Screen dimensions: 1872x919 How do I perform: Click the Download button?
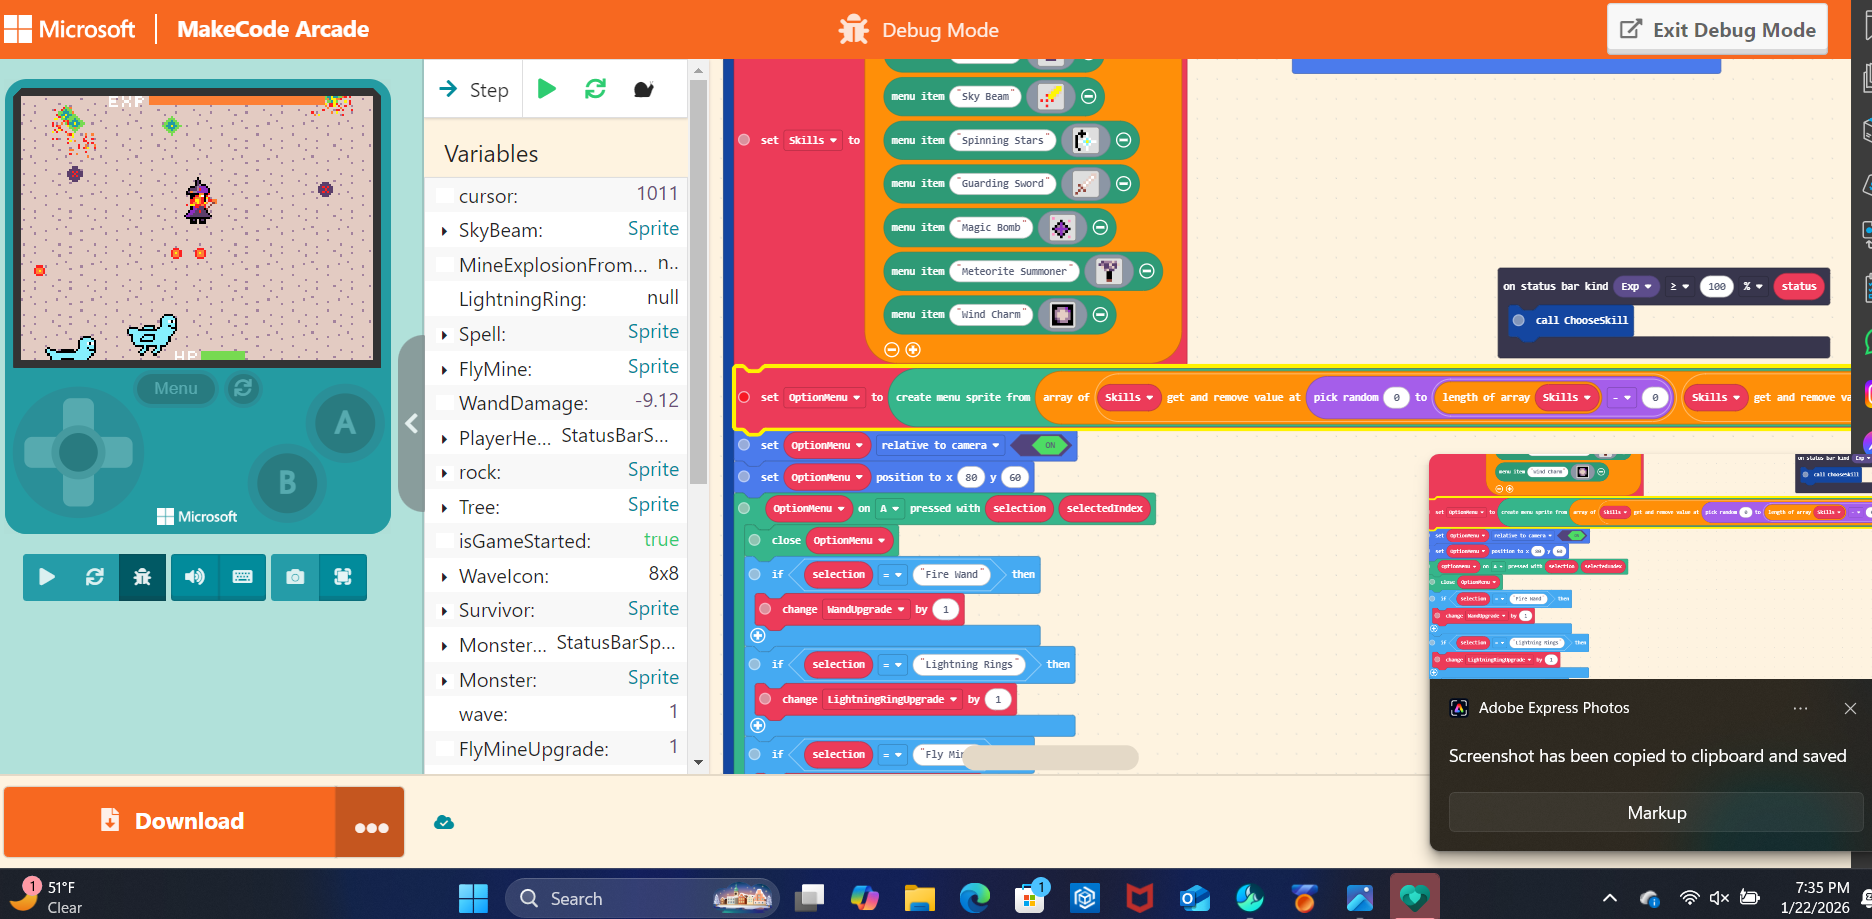171,822
